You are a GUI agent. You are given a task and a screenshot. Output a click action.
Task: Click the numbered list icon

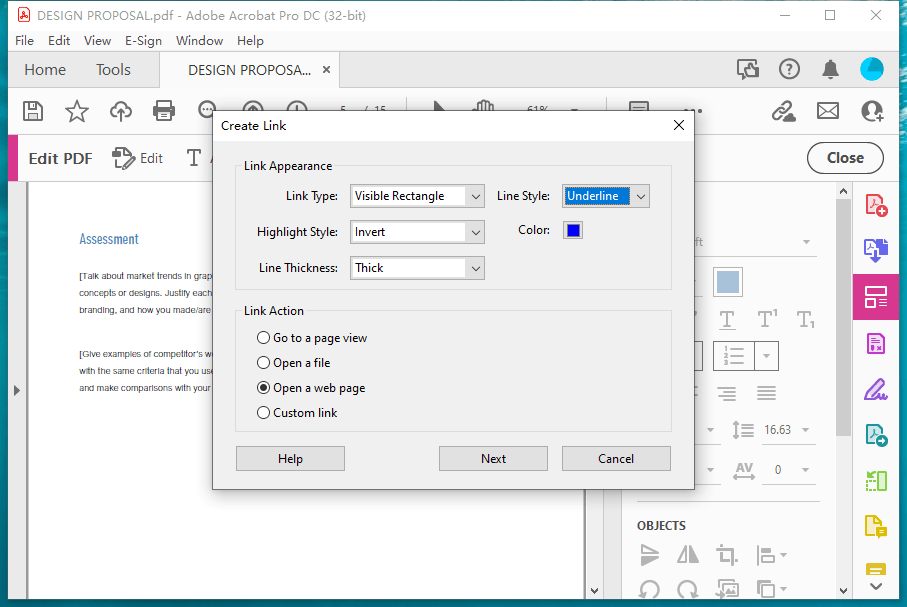tap(733, 356)
